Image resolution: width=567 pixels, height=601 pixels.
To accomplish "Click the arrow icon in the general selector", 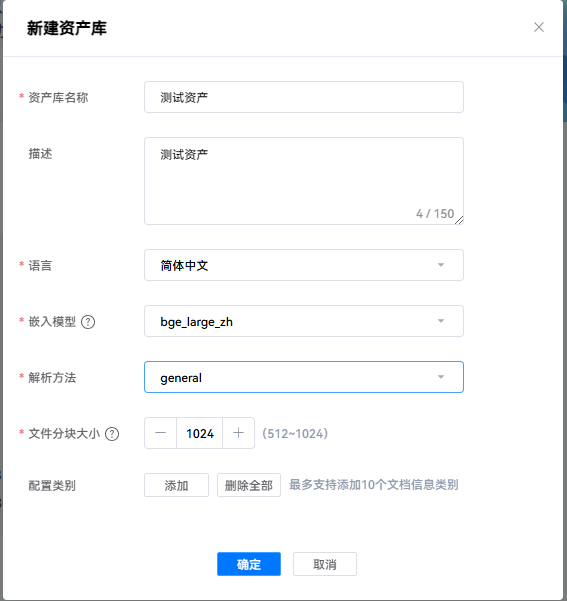I will (441, 377).
